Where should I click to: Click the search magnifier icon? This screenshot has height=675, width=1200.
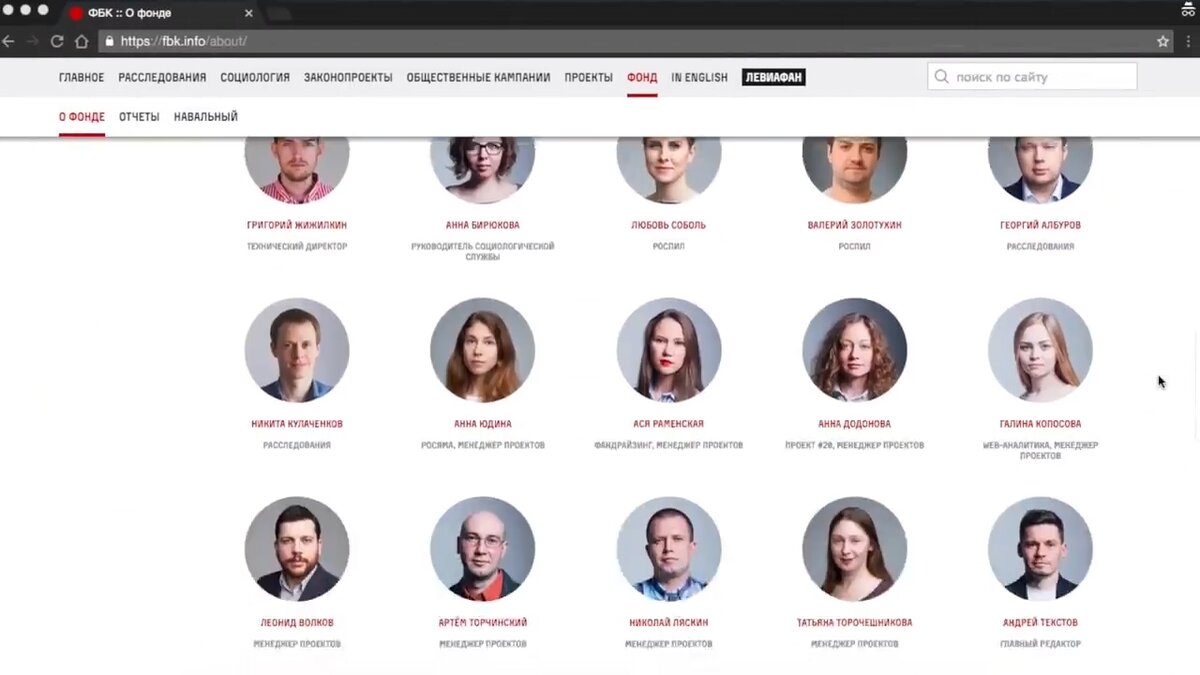pyautogui.click(x=941, y=77)
